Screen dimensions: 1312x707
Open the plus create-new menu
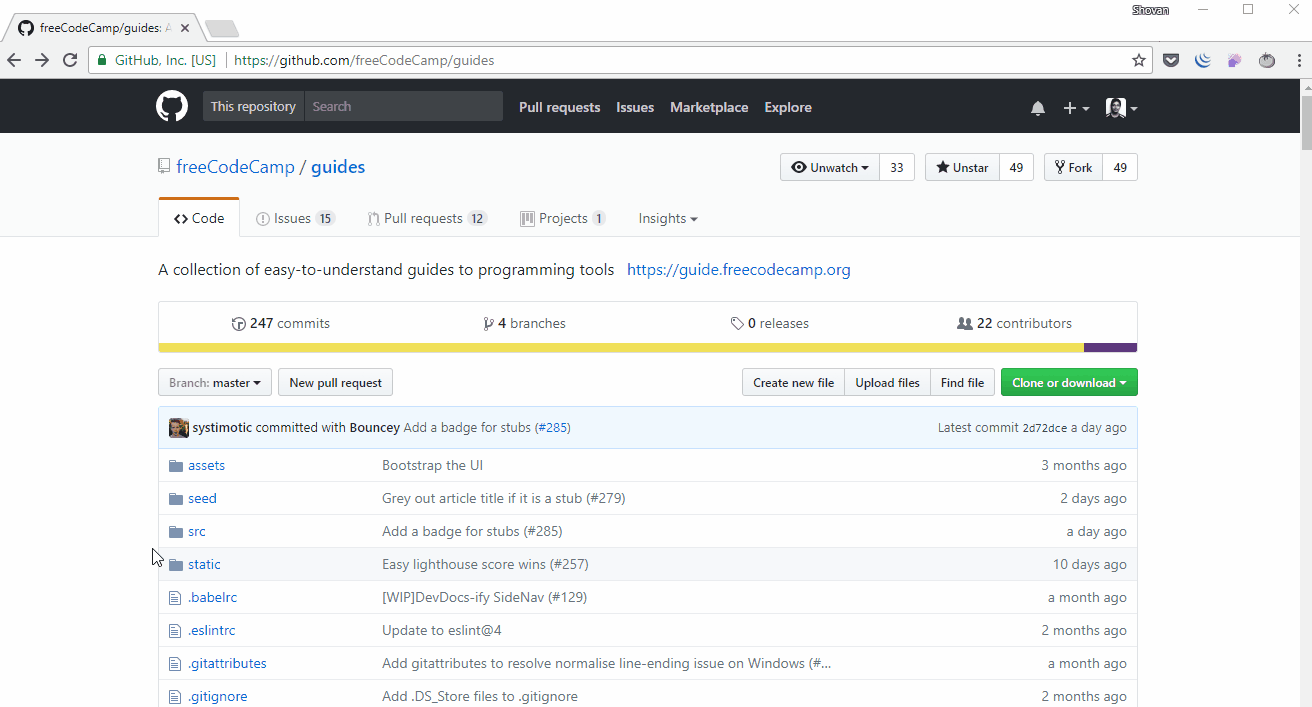[1076, 108]
